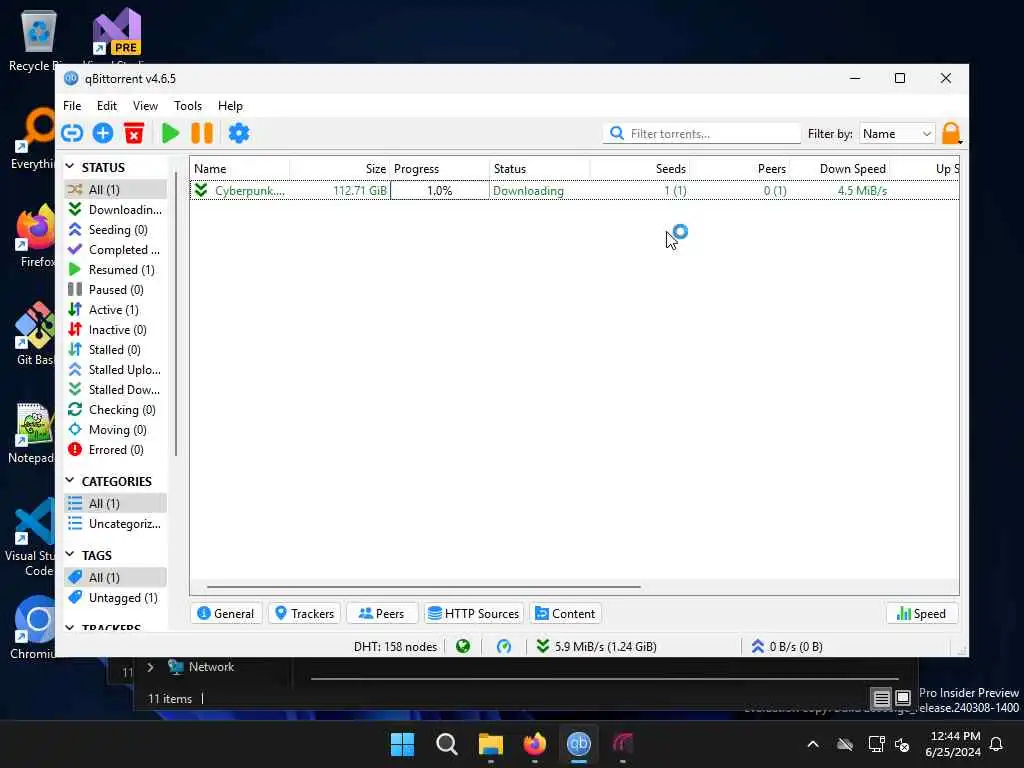Viewport: 1024px width, 768px height.
Task: Click the sidebar vertical scrollbar
Action: [176, 313]
